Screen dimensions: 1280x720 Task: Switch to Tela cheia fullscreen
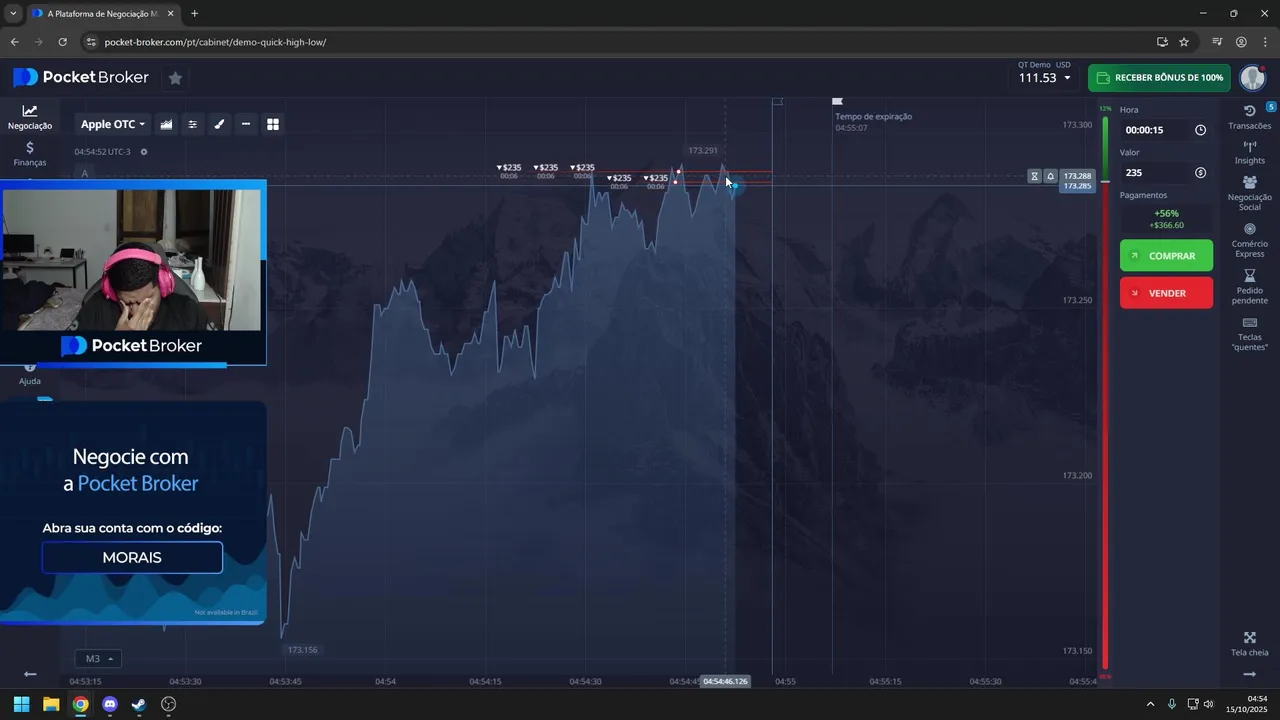click(x=1249, y=644)
